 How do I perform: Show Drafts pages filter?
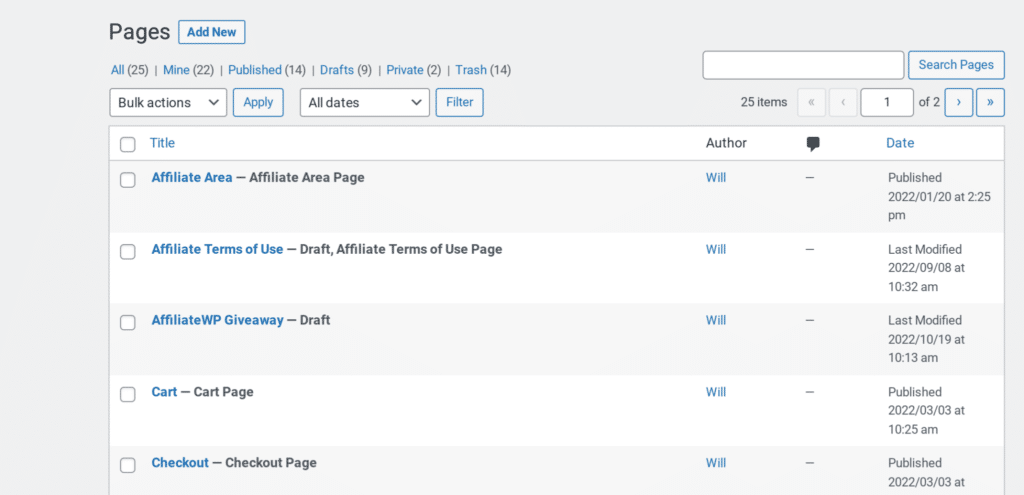click(336, 70)
